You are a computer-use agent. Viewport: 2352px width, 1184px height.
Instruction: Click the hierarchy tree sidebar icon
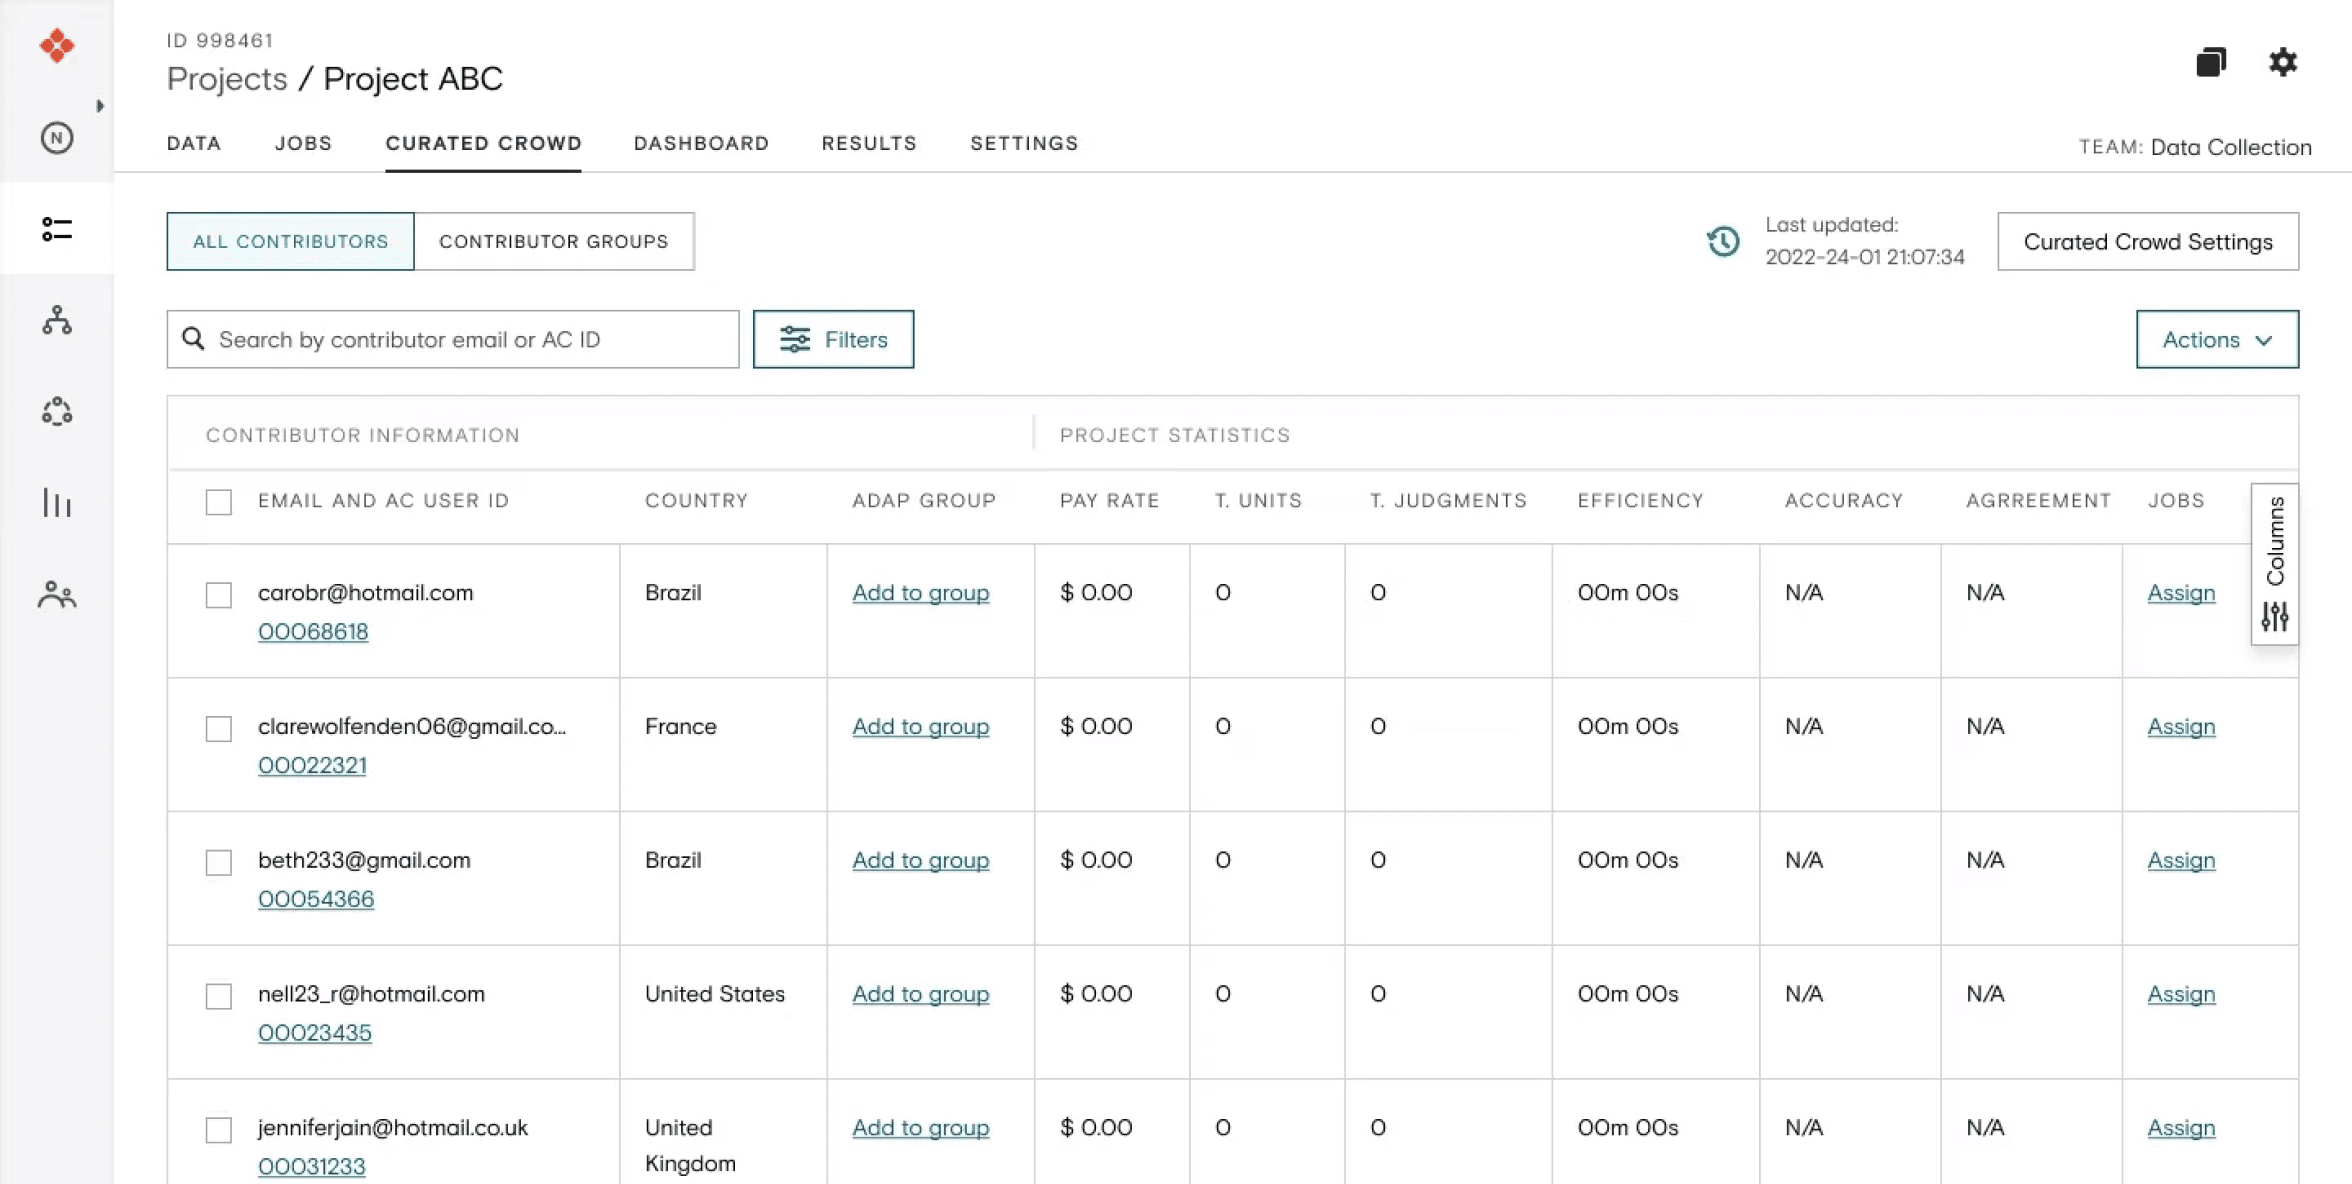coord(57,320)
